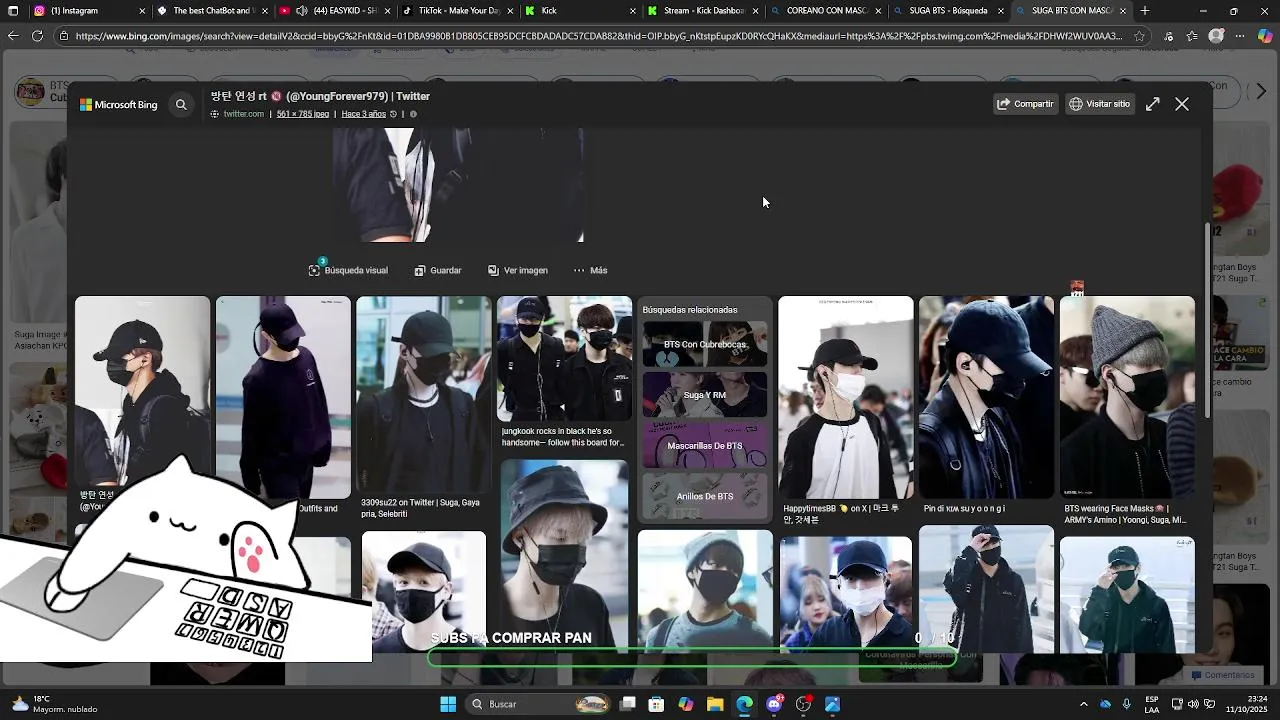Click the 561 × 785 jpeg size link

[x=303, y=114]
